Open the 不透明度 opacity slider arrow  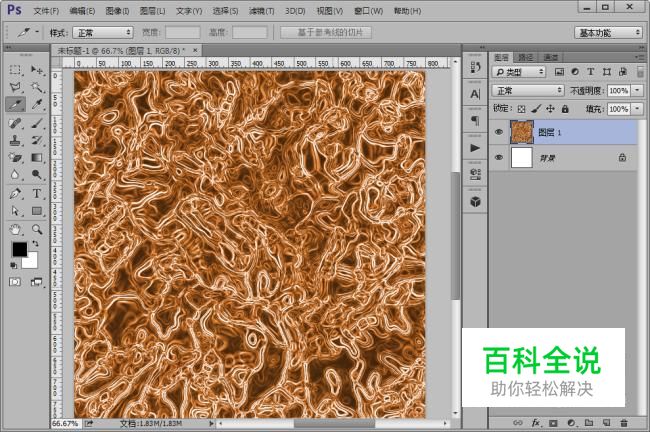[x=637, y=90]
